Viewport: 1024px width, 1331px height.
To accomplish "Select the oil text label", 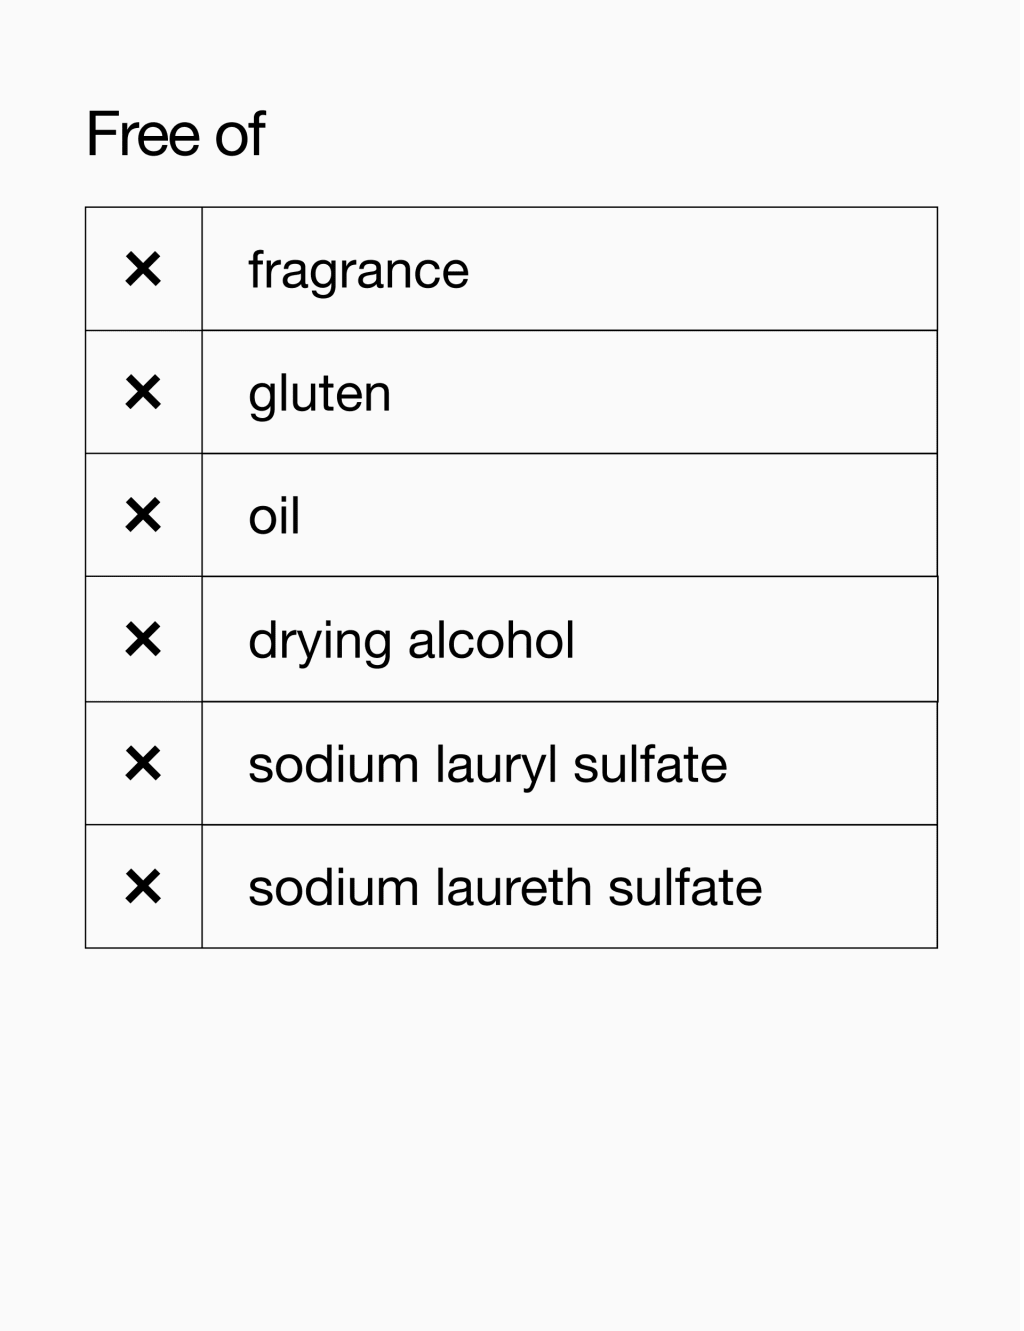I will [274, 516].
